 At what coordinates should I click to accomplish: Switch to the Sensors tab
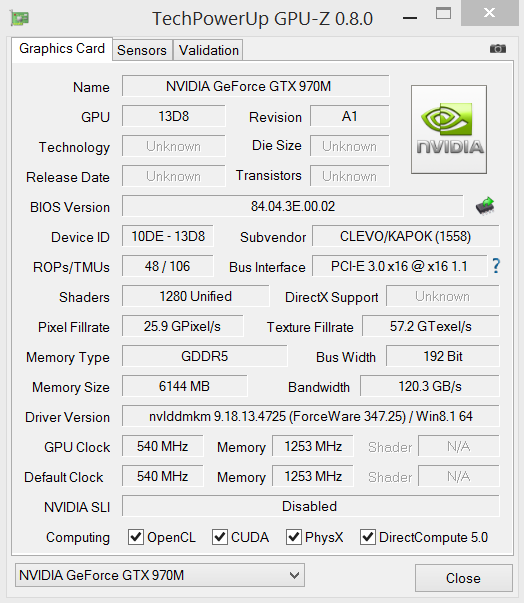(x=142, y=50)
